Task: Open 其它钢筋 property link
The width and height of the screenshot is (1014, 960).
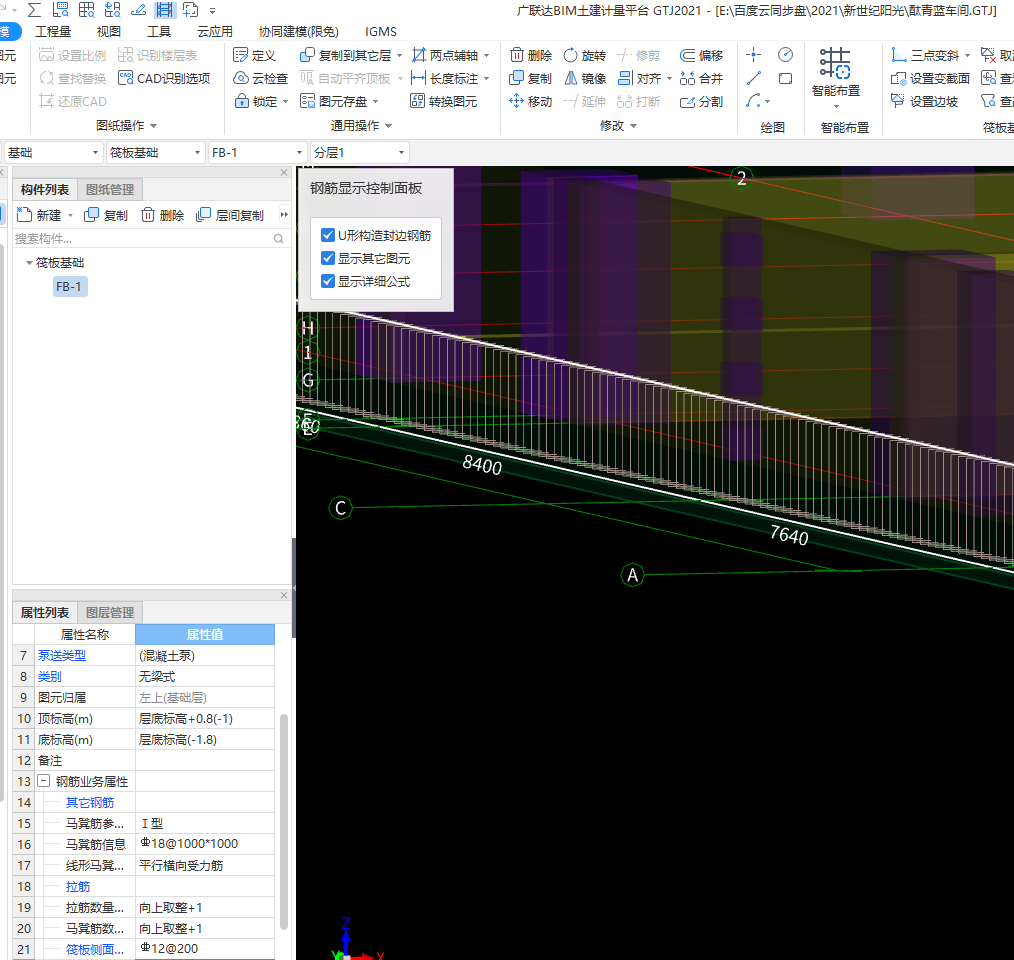Action: point(90,803)
